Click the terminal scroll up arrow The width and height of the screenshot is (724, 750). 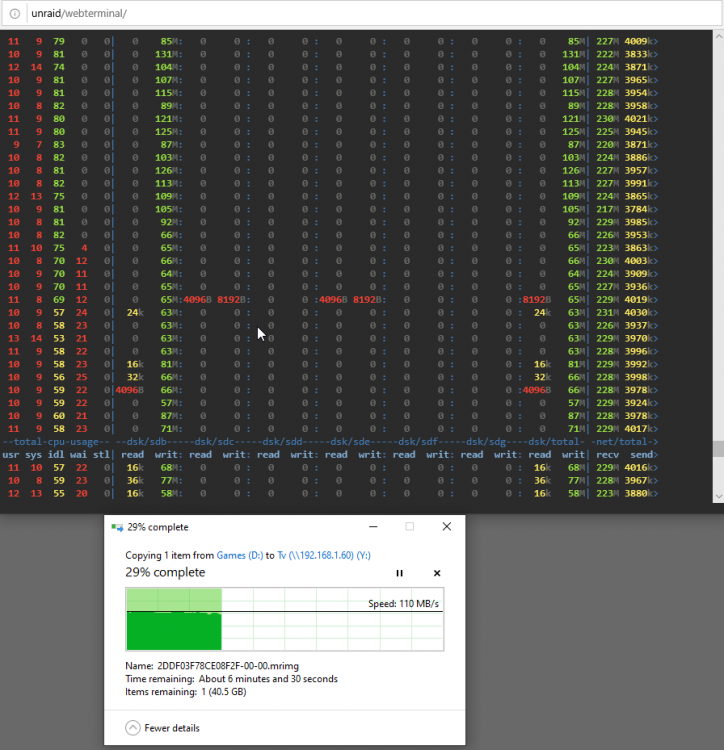[718, 36]
